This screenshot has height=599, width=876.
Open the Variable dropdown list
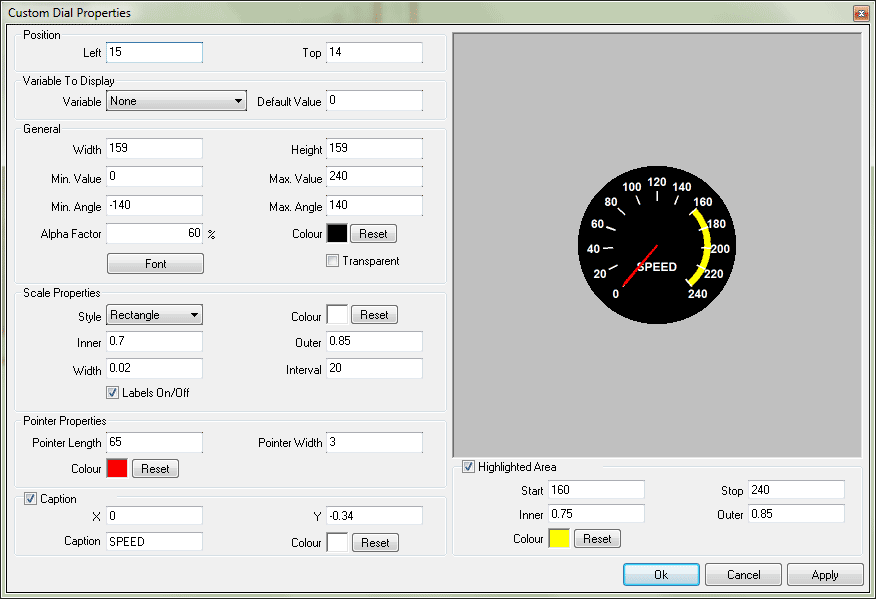click(x=176, y=101)
